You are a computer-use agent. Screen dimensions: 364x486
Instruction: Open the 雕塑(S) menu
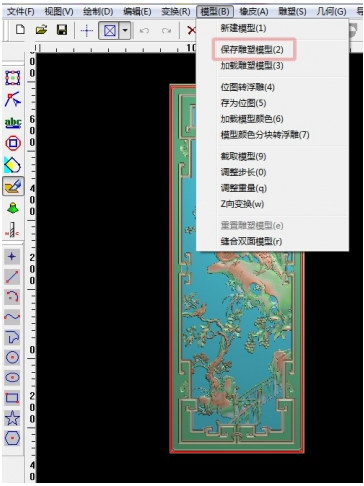pyautogui.click(x=292, y=12)
